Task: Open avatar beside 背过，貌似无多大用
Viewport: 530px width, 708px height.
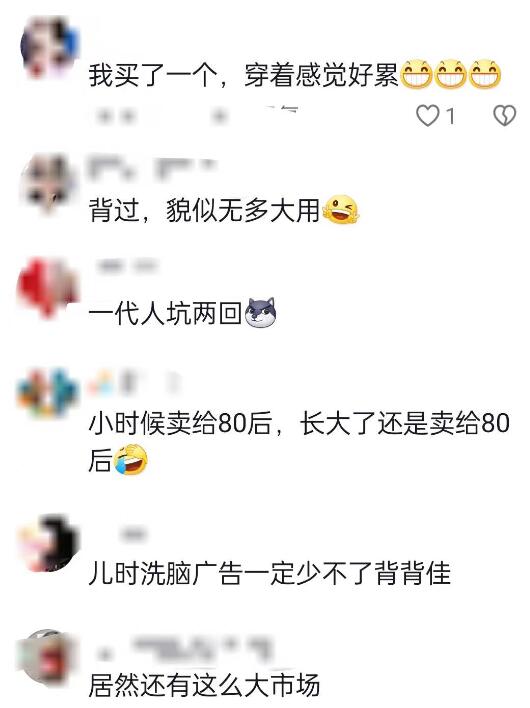Action: coord(48,183)
